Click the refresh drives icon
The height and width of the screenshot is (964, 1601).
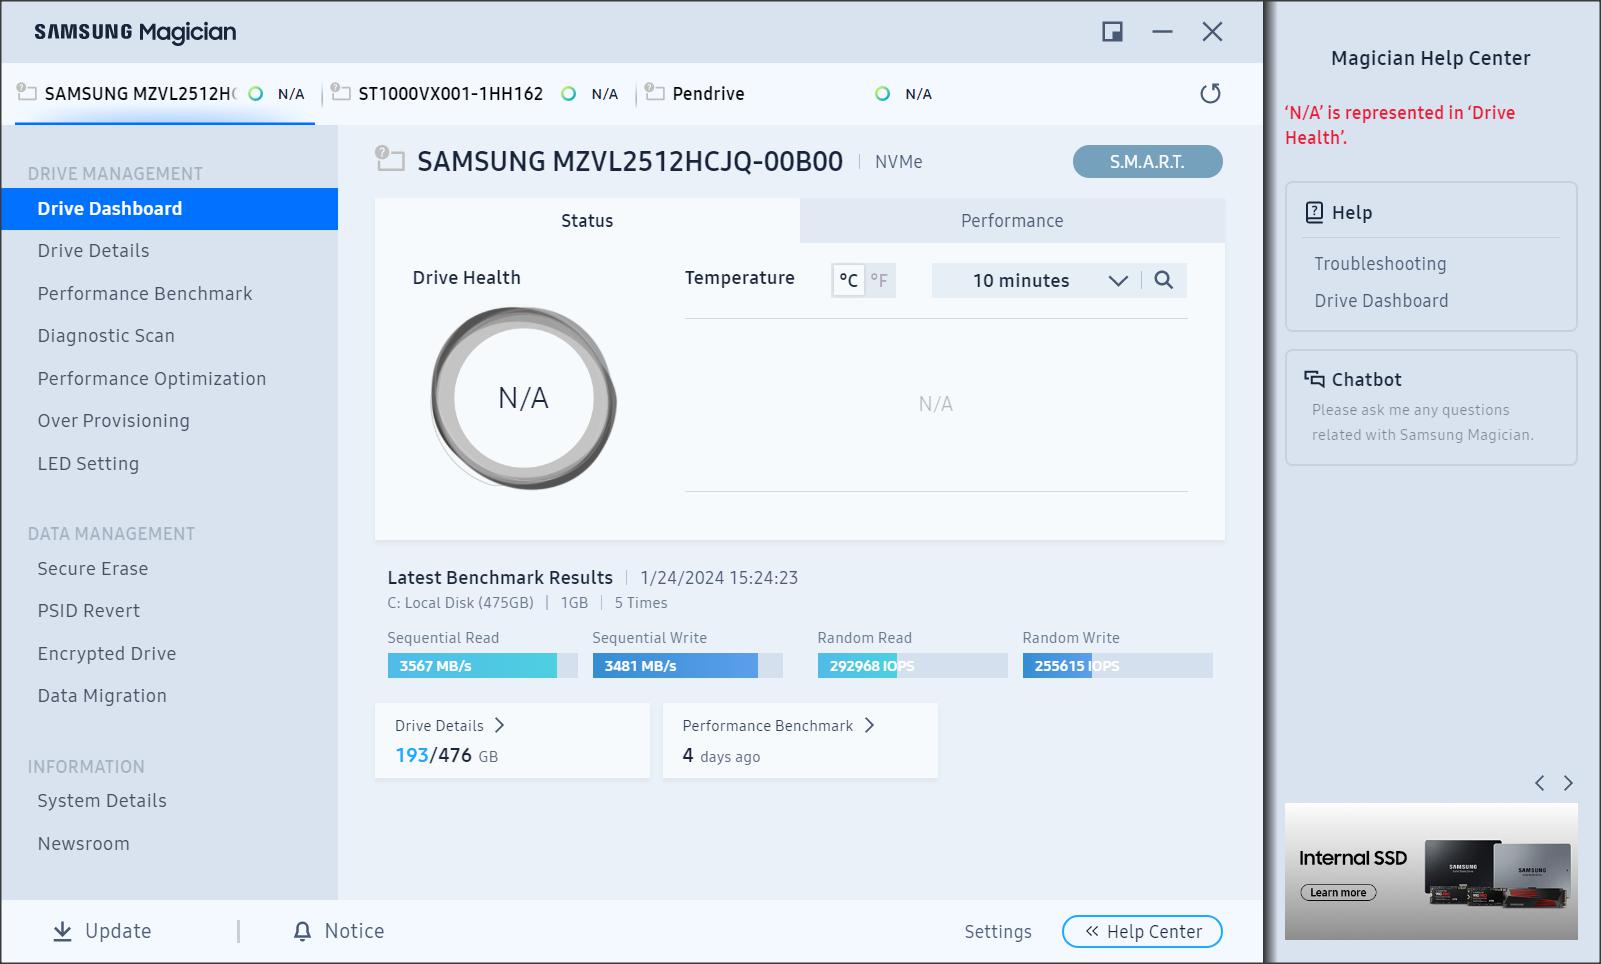coord(1210,93)
